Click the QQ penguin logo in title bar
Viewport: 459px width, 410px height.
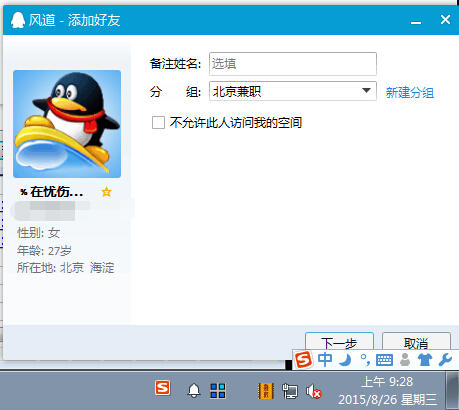coord(18,20)
